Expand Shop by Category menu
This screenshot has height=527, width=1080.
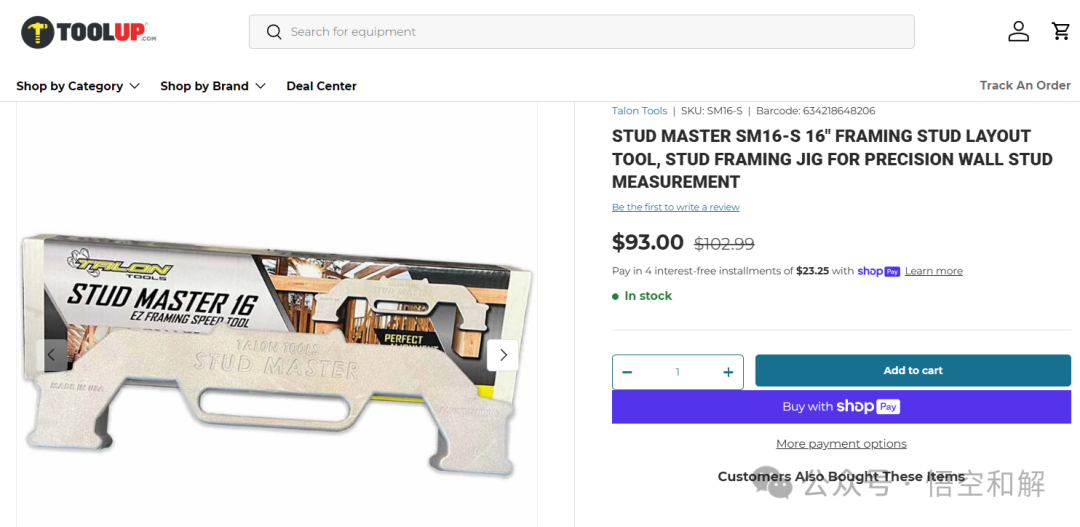pos(78,86)
